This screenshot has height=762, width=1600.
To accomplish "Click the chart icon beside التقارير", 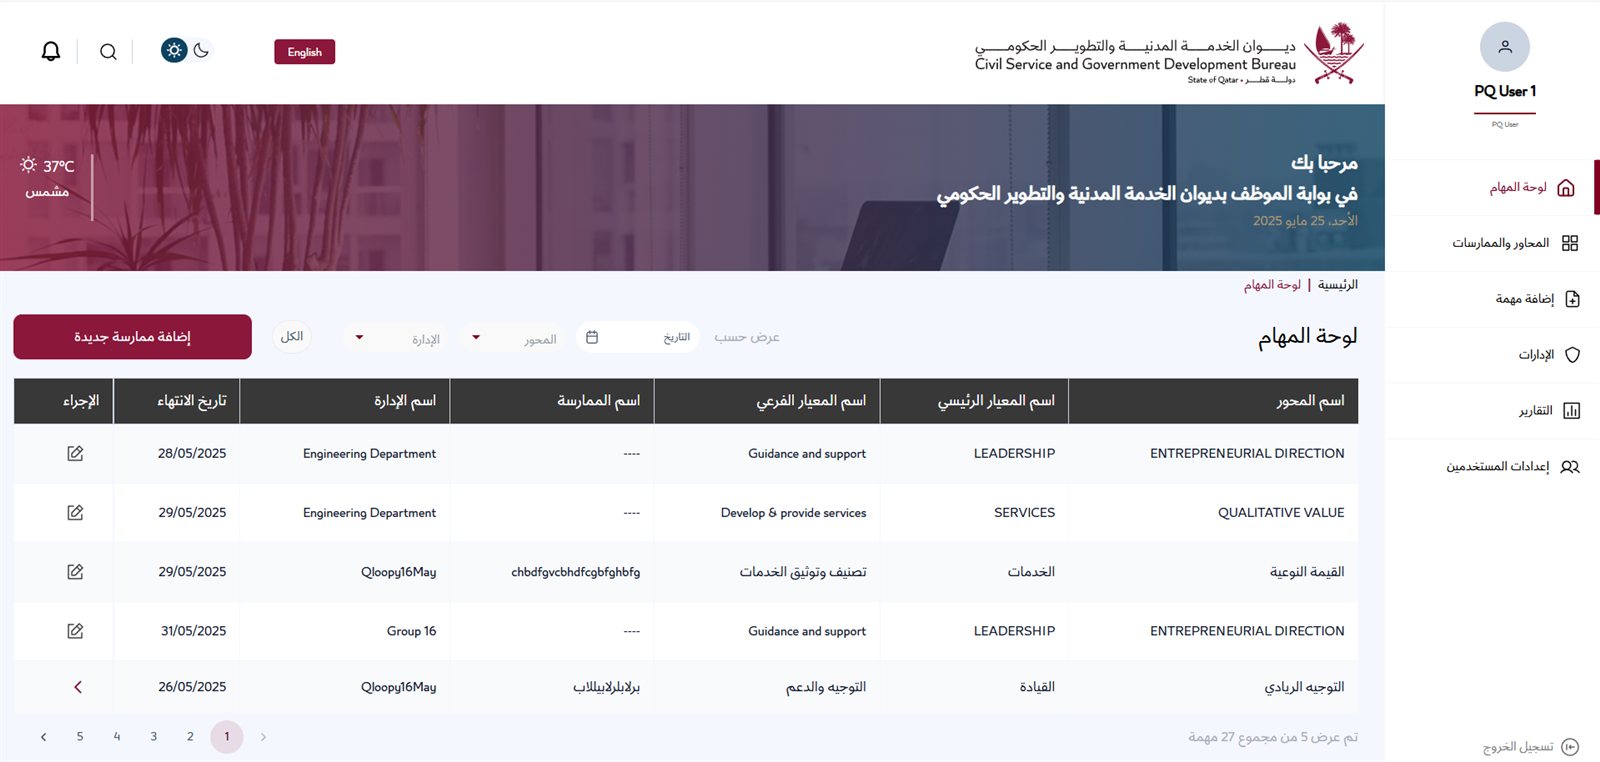I will [x=1571, y=411].
